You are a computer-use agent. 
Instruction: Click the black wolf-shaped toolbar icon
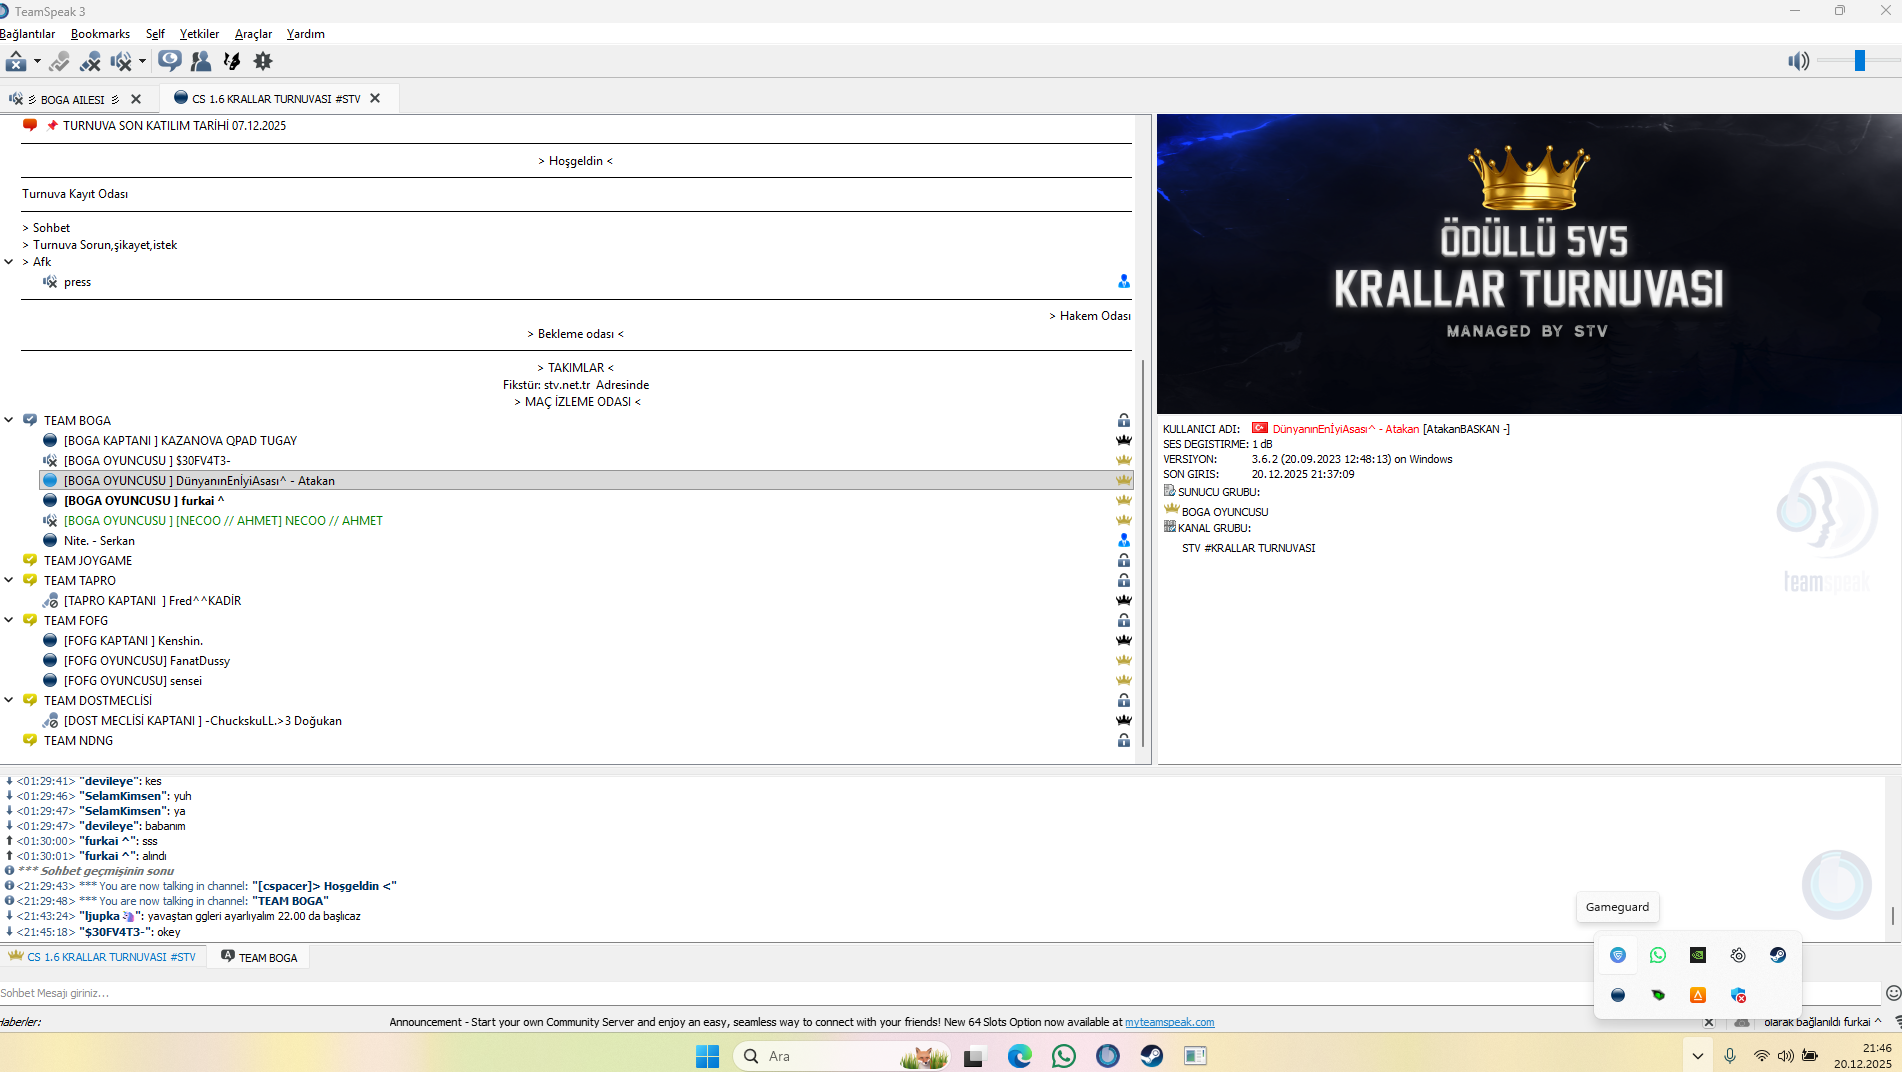point(232,61)
